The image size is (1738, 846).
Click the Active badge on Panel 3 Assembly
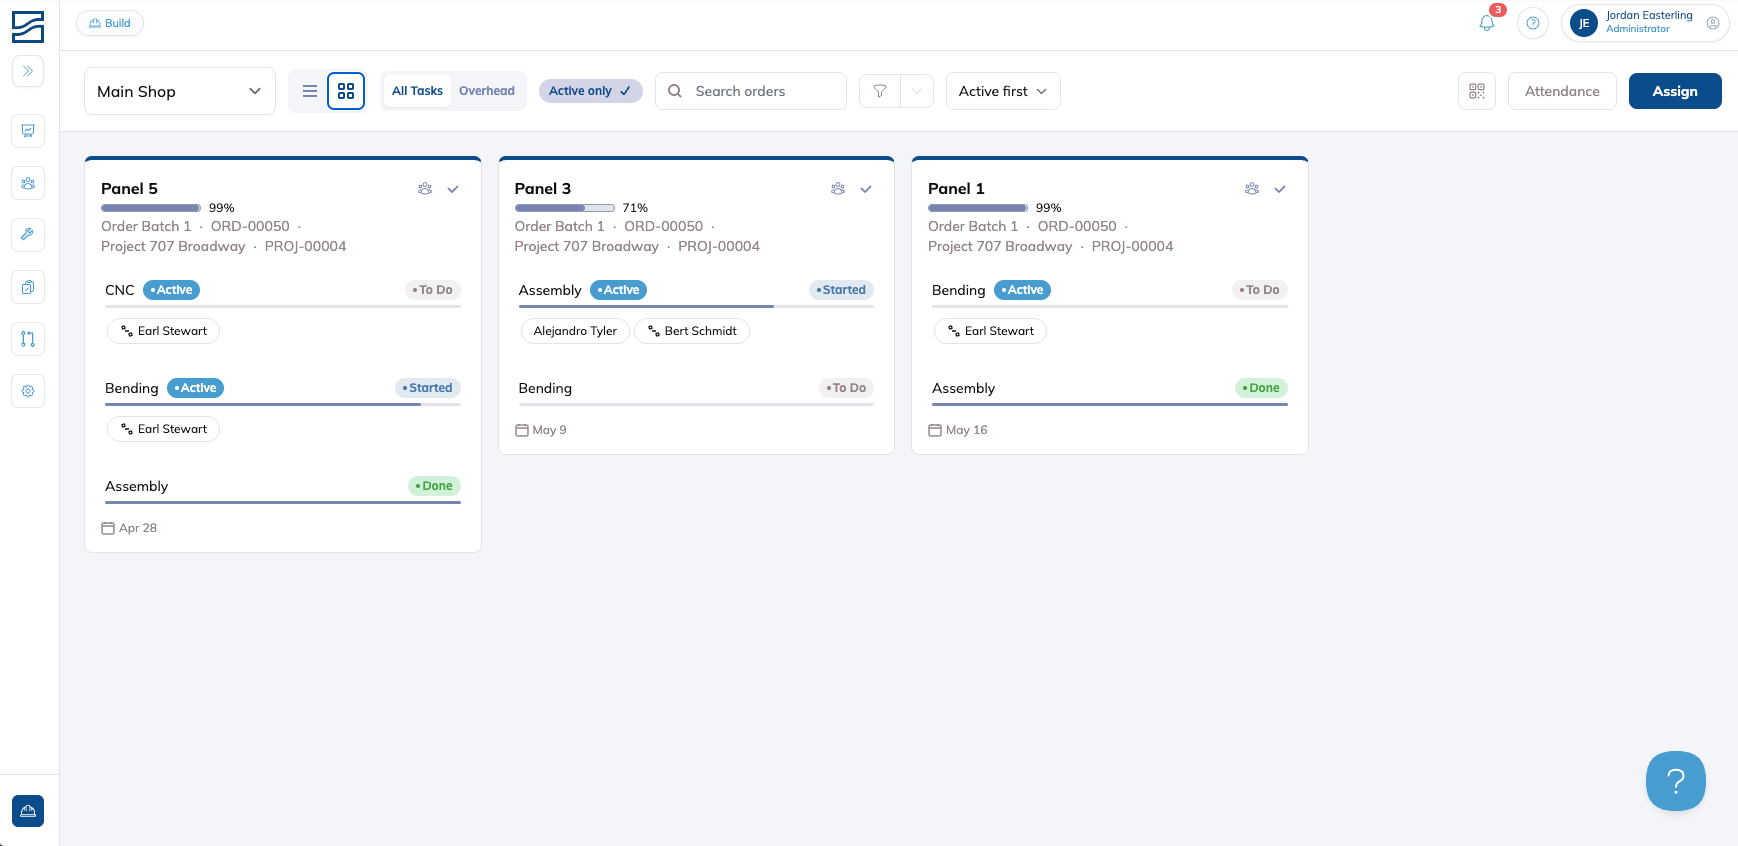click(619, 290)
